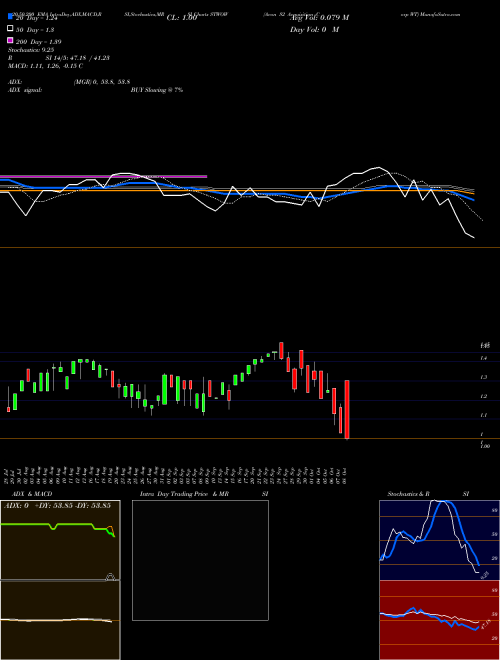Image resolution: width=500 pixels, height=660 pixels.
Task: Click the 'ADX signal:' label
Action: [x=25, y=90]
